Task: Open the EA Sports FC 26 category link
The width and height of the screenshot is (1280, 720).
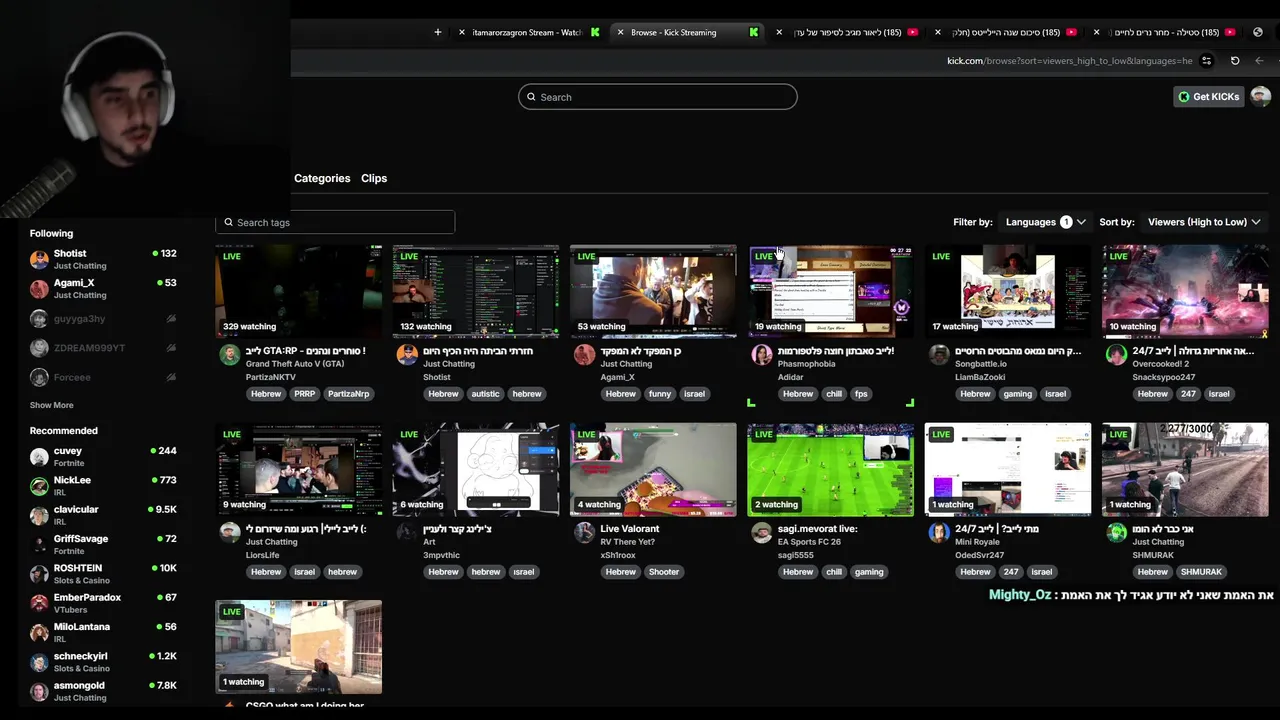Action: pyautogui.click(x=809, y=542)
